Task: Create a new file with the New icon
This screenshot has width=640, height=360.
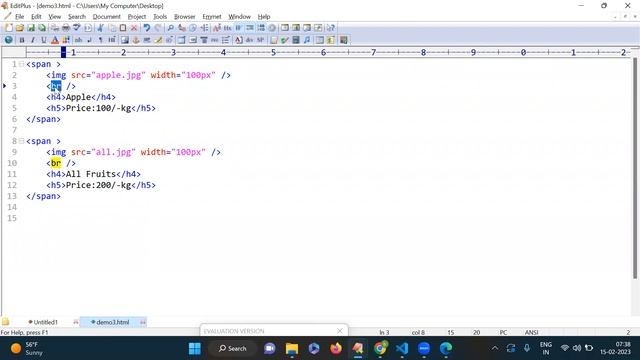Action: (9, 28)
